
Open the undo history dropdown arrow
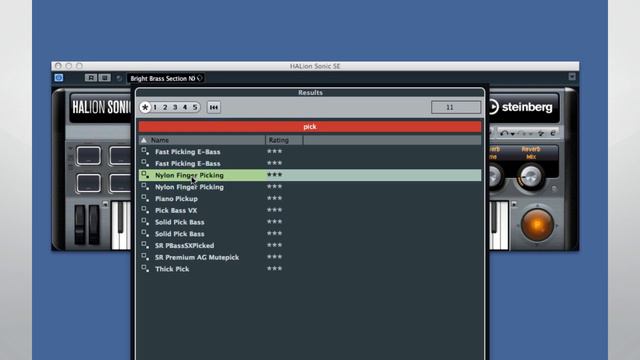tap(512, 134)
